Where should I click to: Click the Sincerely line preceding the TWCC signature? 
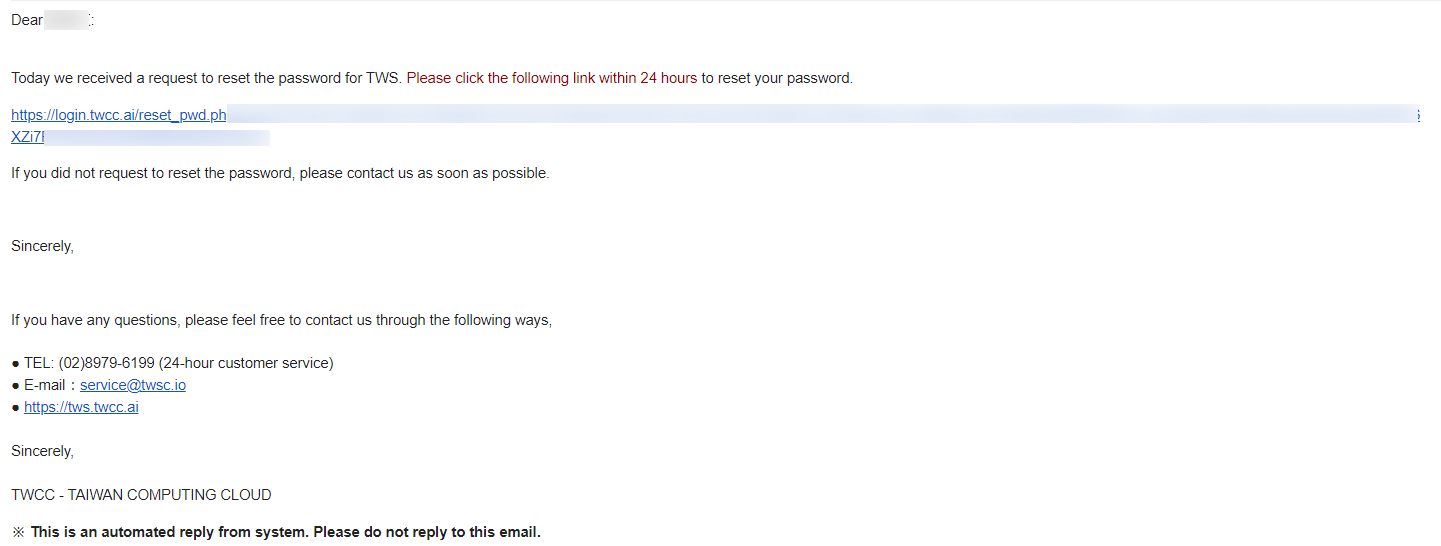42,451
